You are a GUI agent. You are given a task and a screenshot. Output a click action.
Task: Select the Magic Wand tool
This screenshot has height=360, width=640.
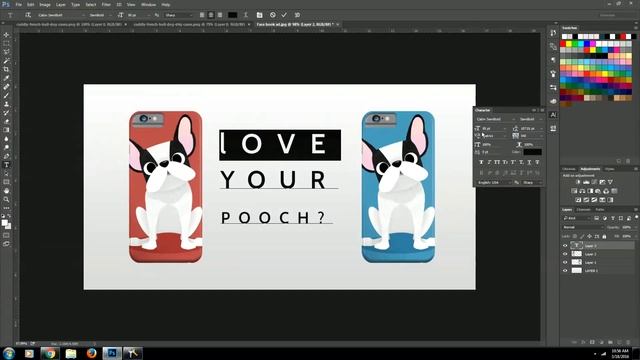pos(6,61)
